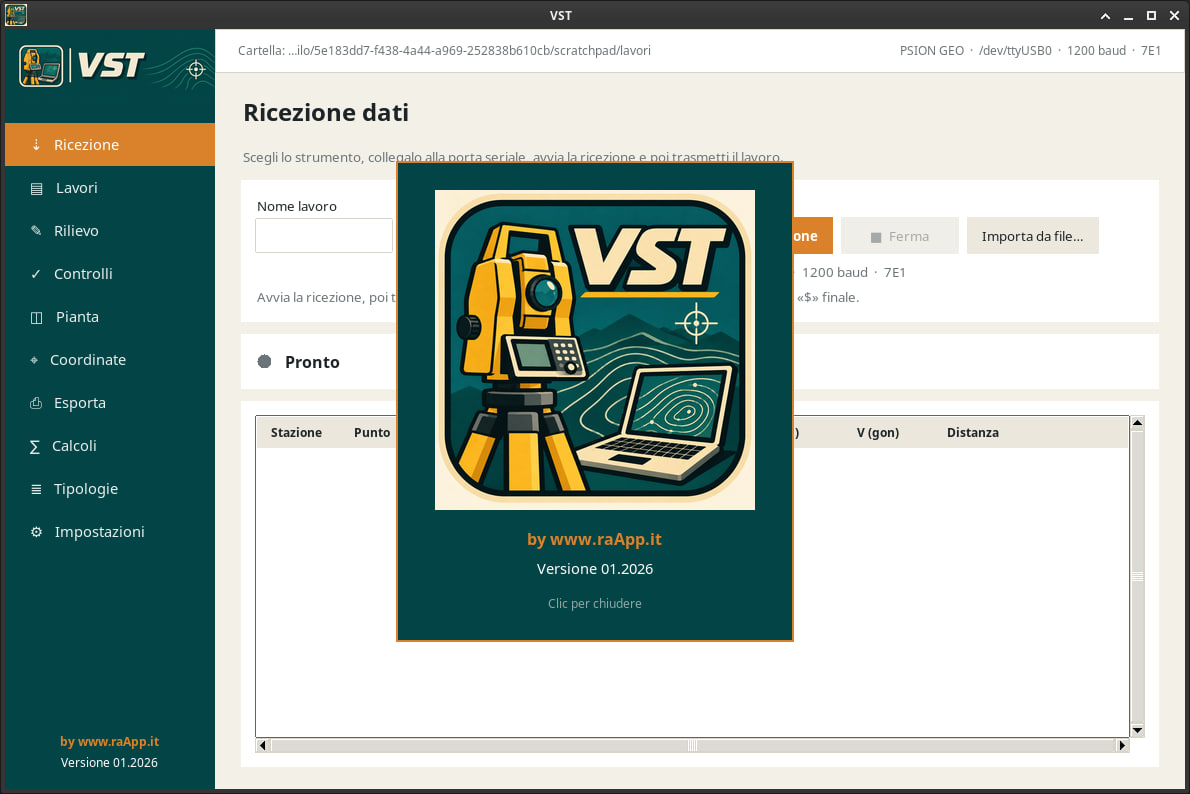Click the Coordinate diamond icon
Screen dimensions: 1190x794
click(x=34, y=360)
